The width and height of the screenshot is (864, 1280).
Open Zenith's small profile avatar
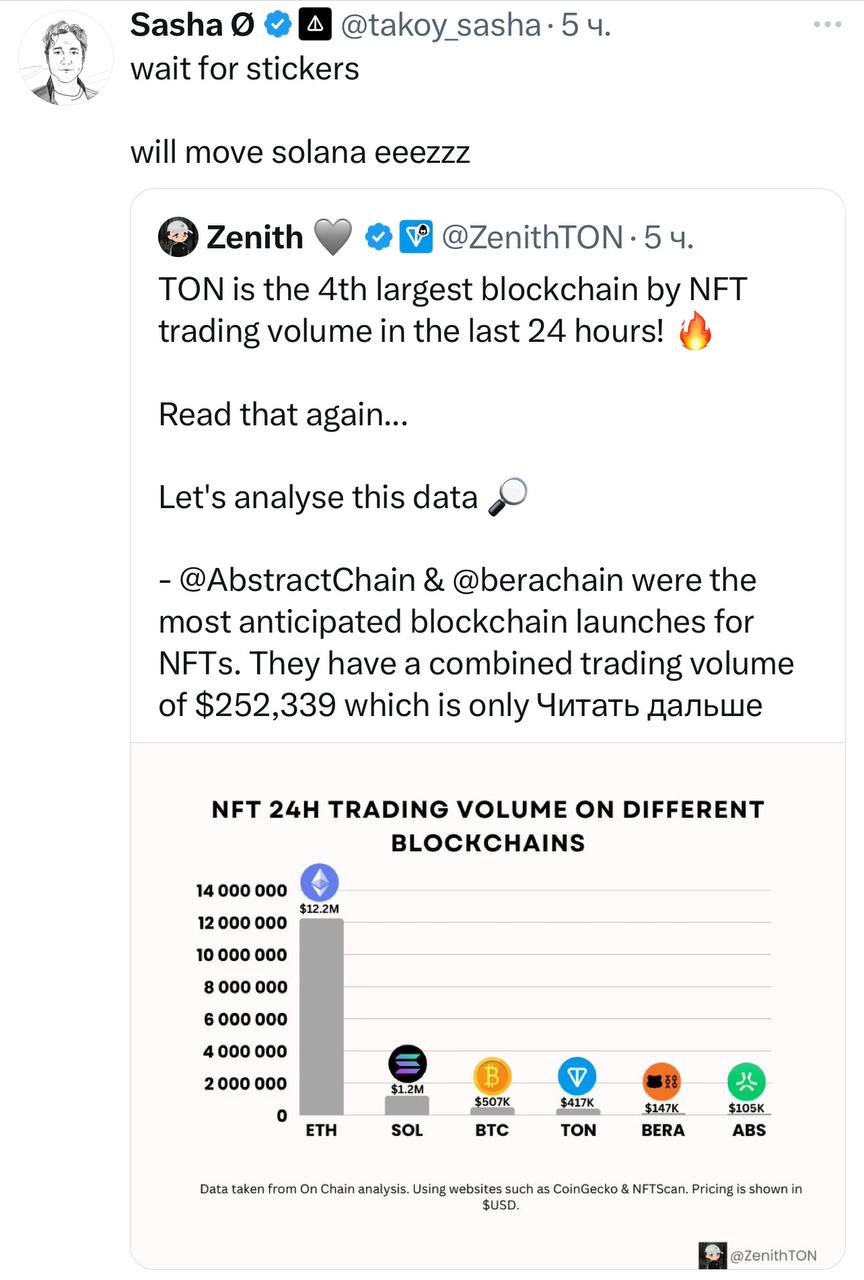pyautogui.click(x=177, y=236)
